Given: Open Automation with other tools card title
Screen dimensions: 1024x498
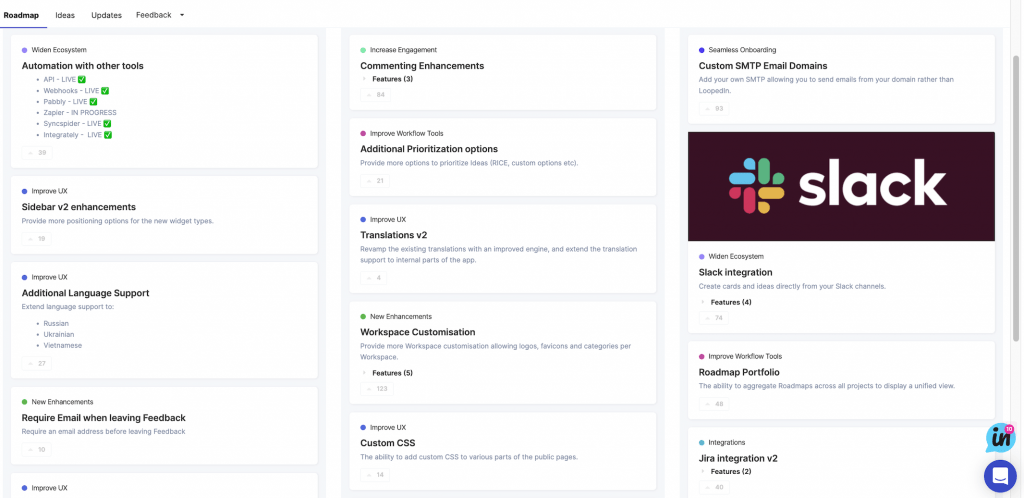Looking at the screenshot, I should [83, 66].
